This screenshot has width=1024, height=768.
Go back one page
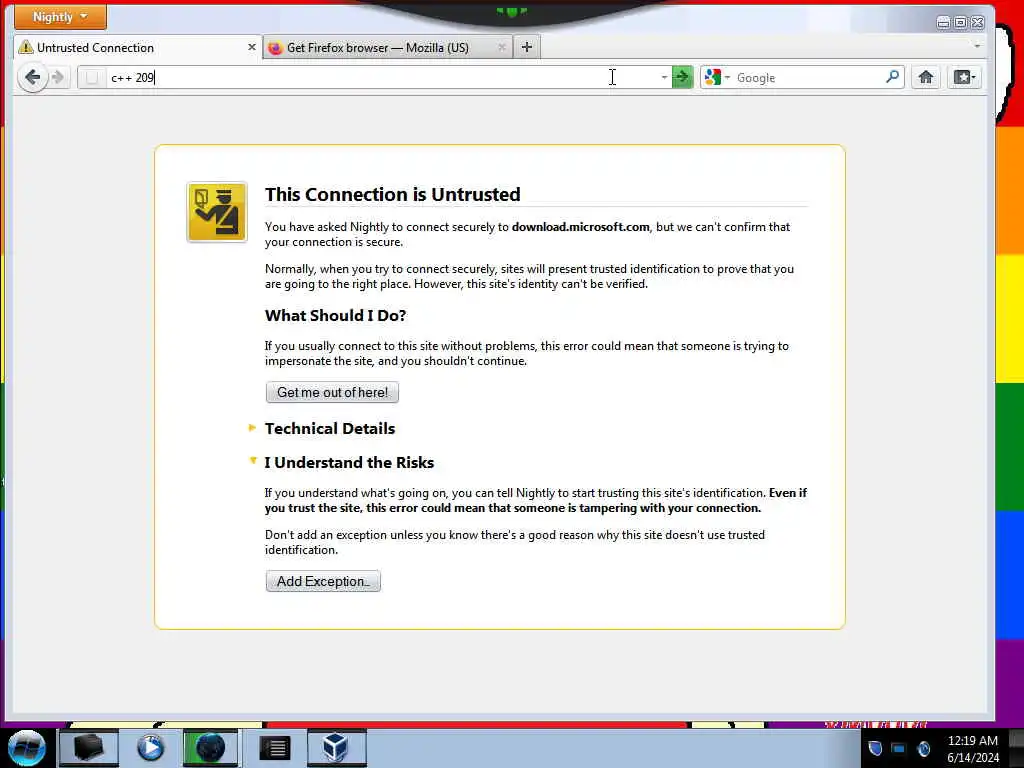click(33, 78)
